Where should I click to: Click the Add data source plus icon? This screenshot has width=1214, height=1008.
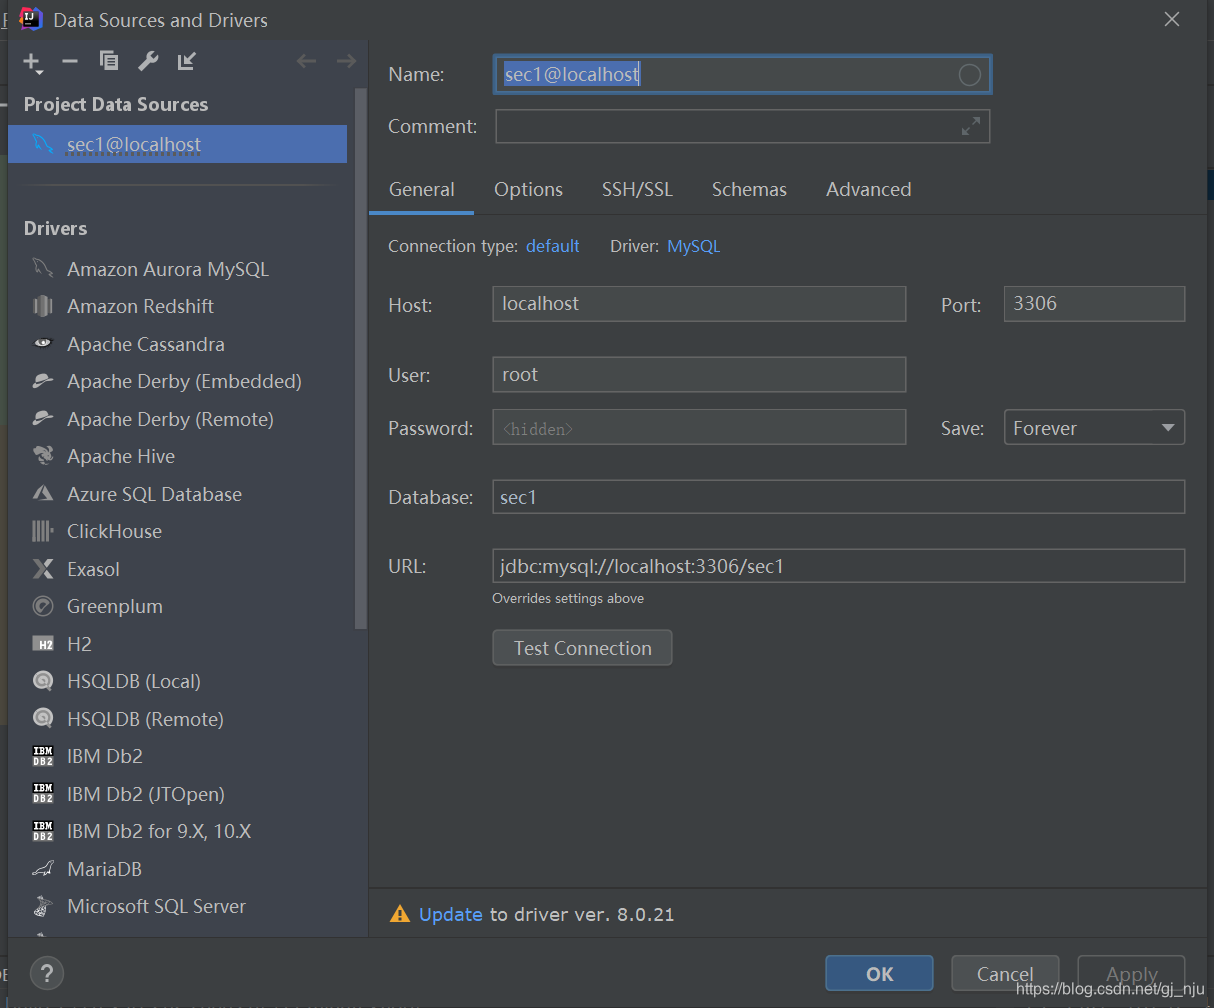pos(31,60)
